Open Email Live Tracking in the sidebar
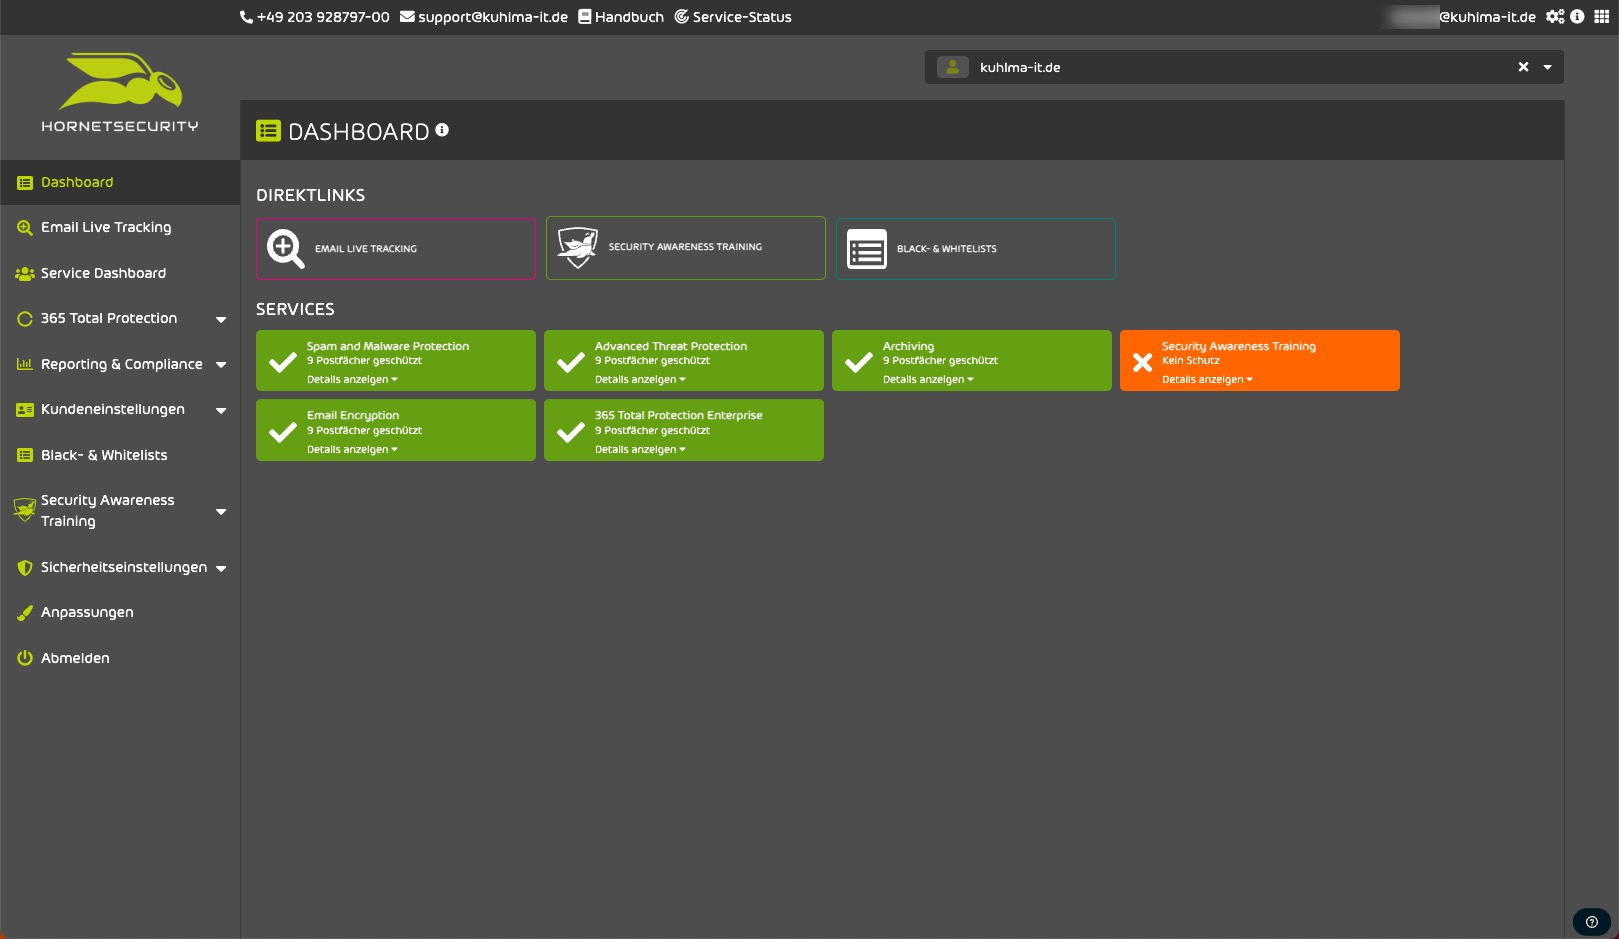The width and height of the screenshot is (1619, 939). (120, 228)
